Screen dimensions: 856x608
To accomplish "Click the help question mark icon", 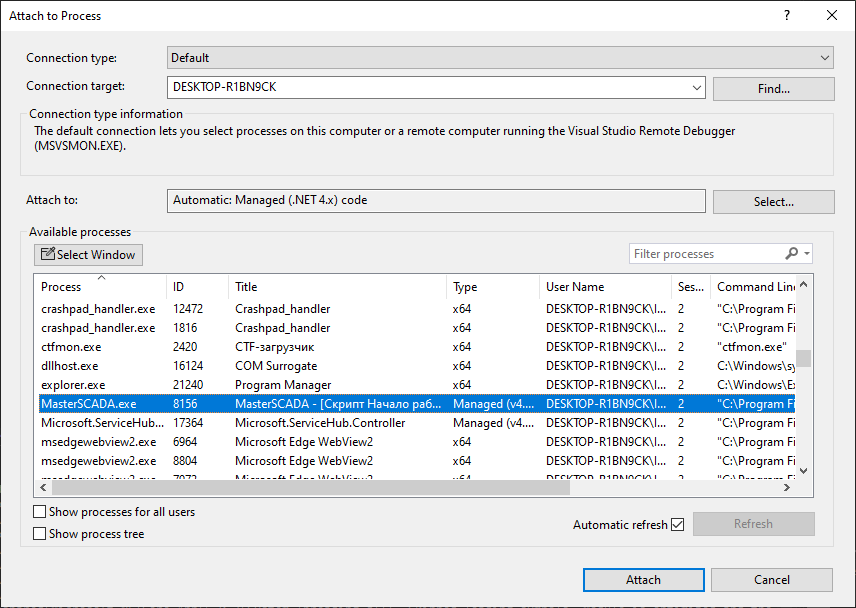I will [787, 15].
